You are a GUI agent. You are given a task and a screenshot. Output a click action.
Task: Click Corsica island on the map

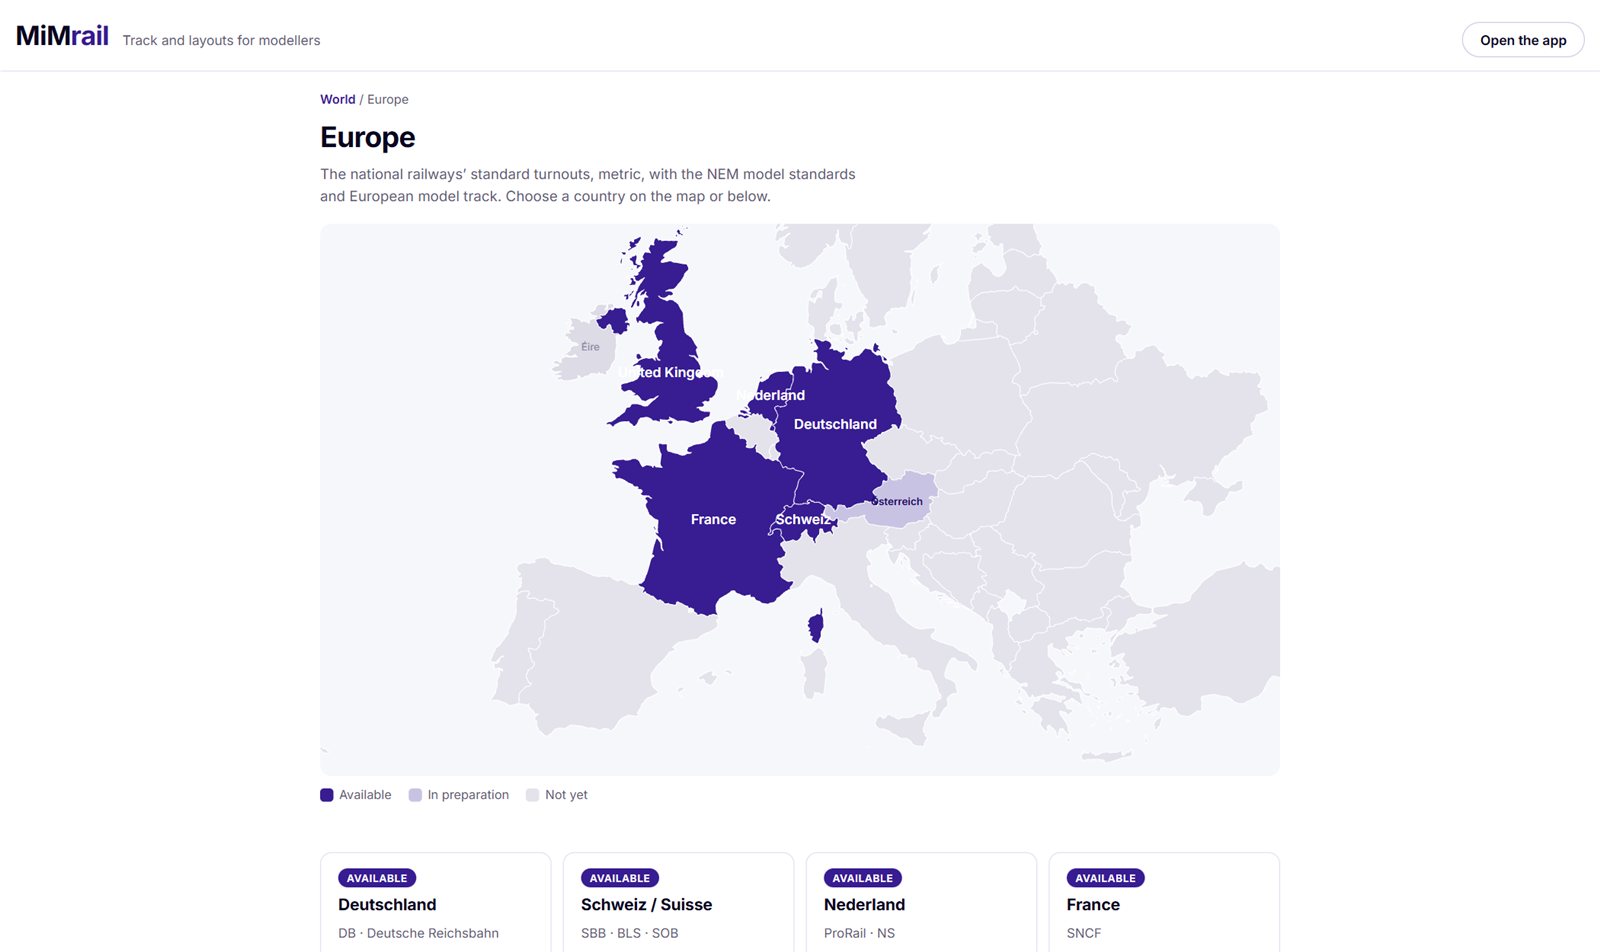coord(816,627)
